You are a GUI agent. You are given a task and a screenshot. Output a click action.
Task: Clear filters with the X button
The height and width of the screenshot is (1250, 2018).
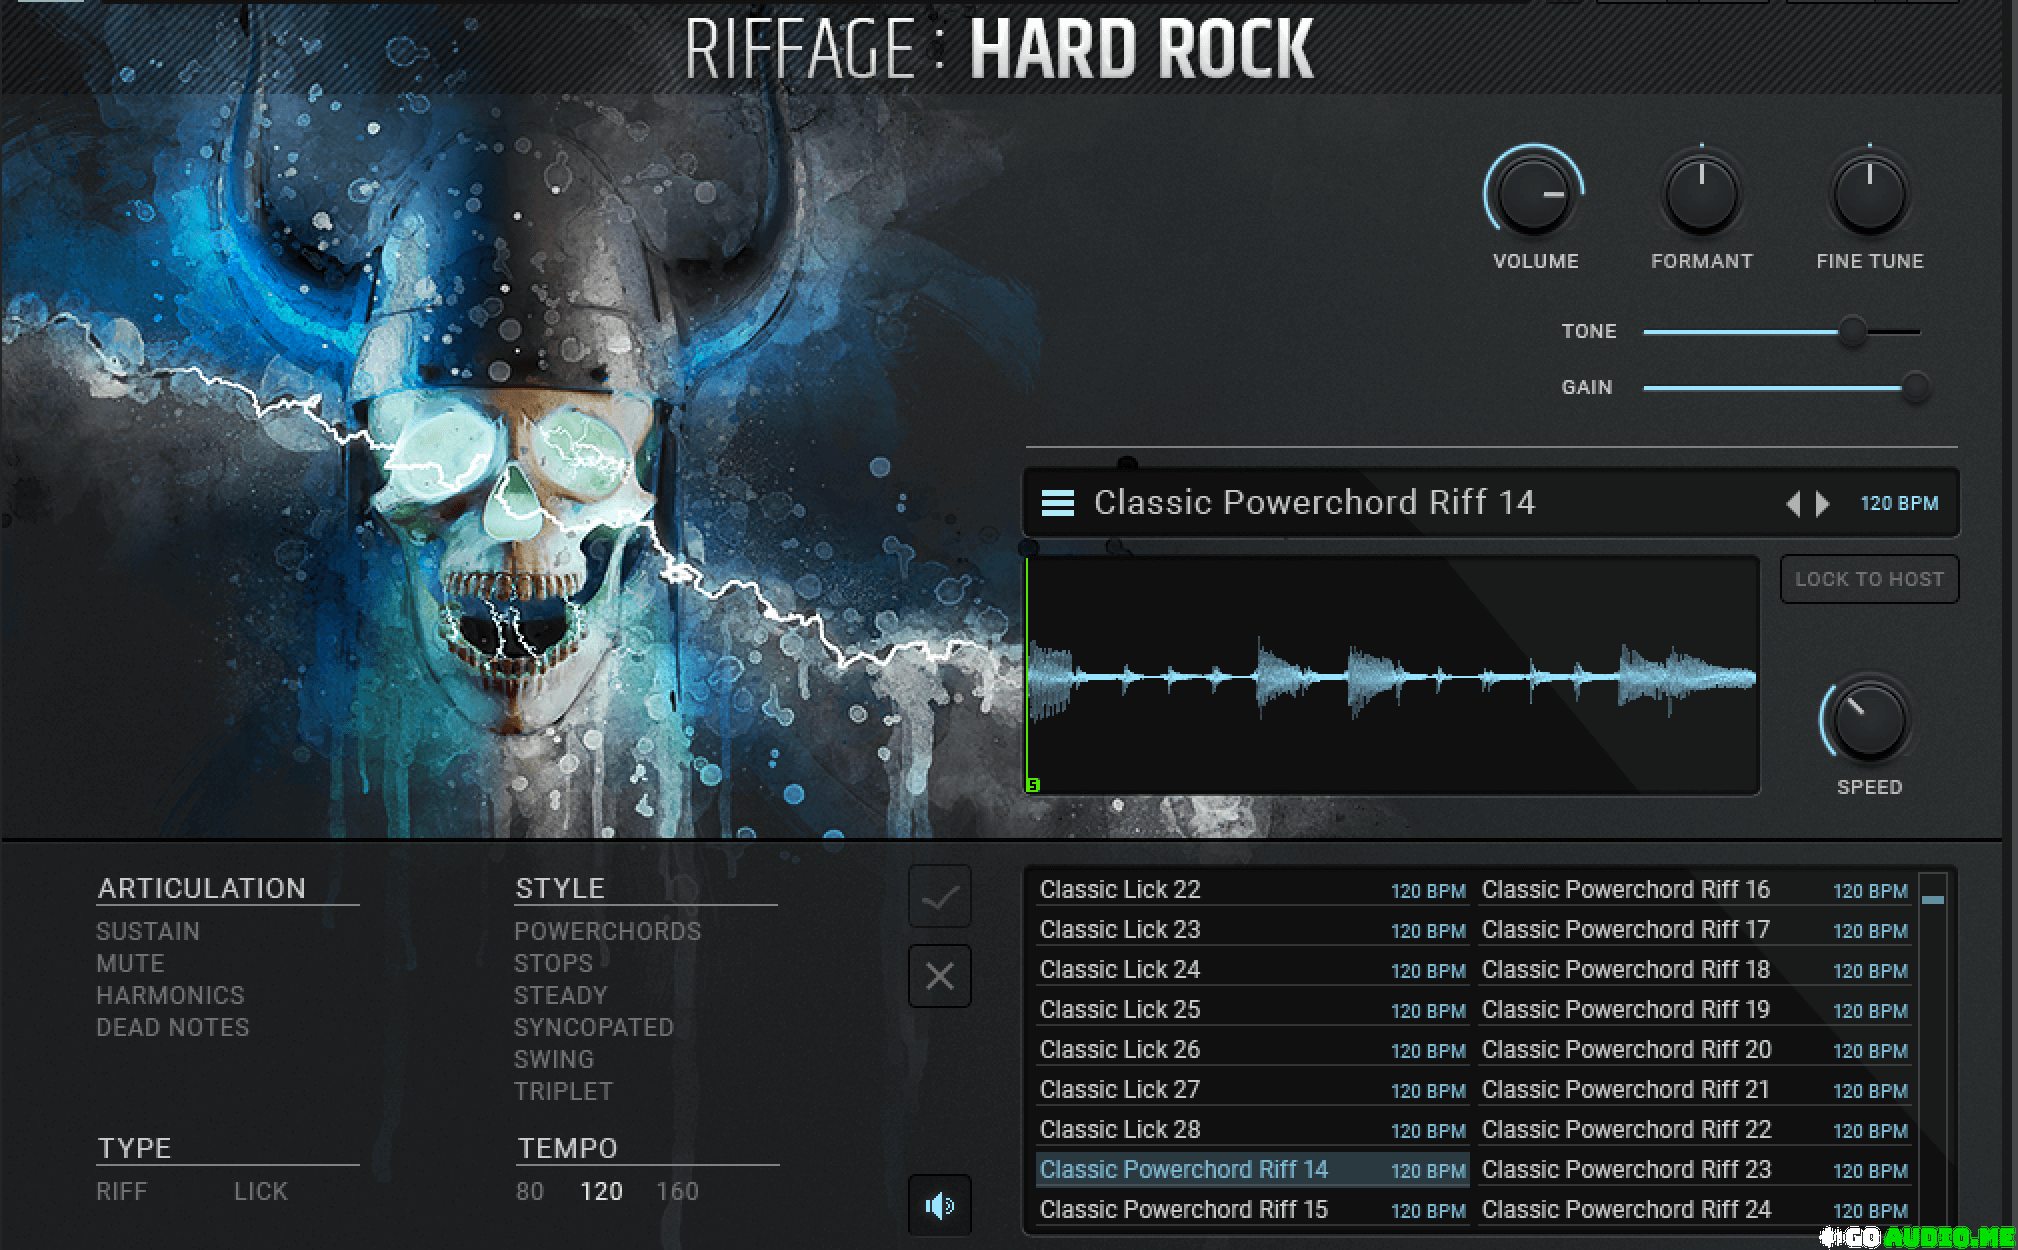939,976
